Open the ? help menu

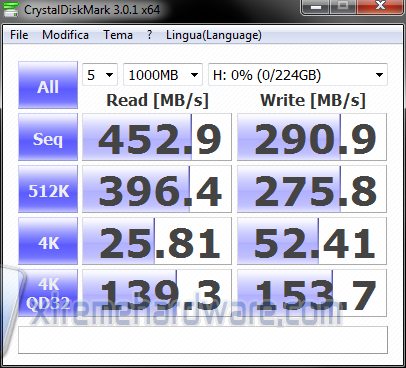[x=150, y=35]
